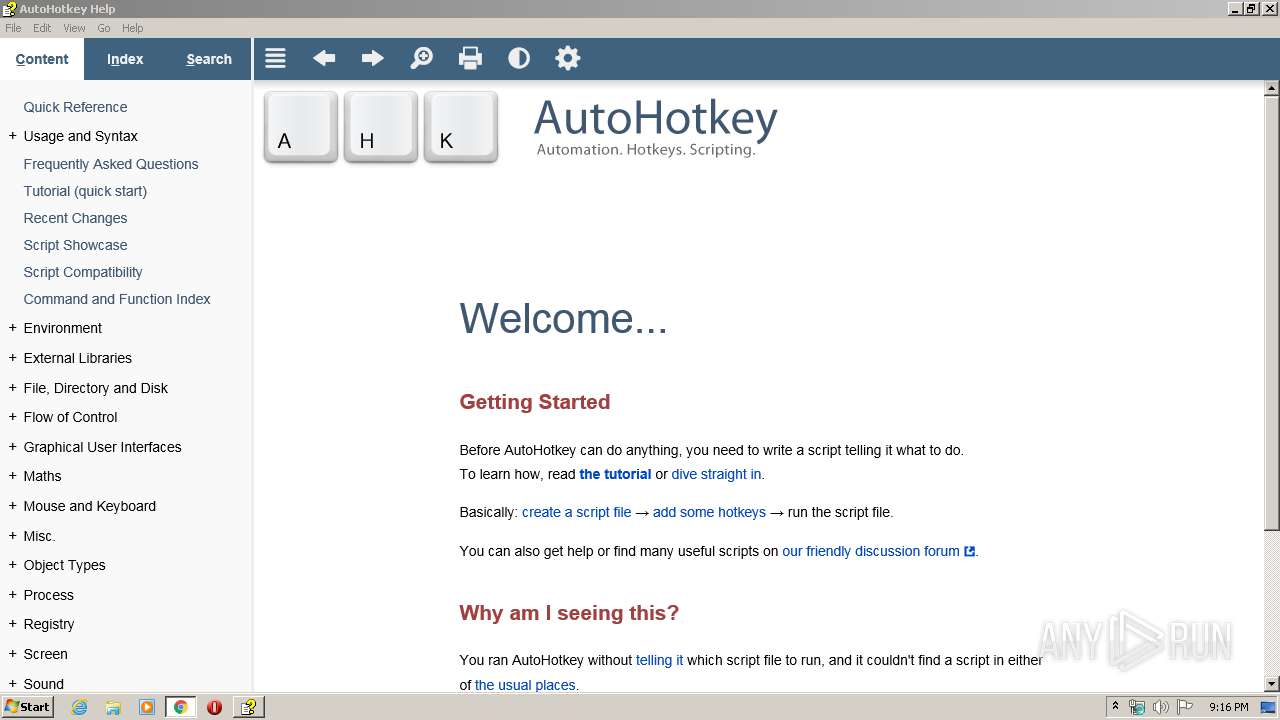Open the Help menu
This screenshot has width=1280, height=720.
tap(132, 28)
